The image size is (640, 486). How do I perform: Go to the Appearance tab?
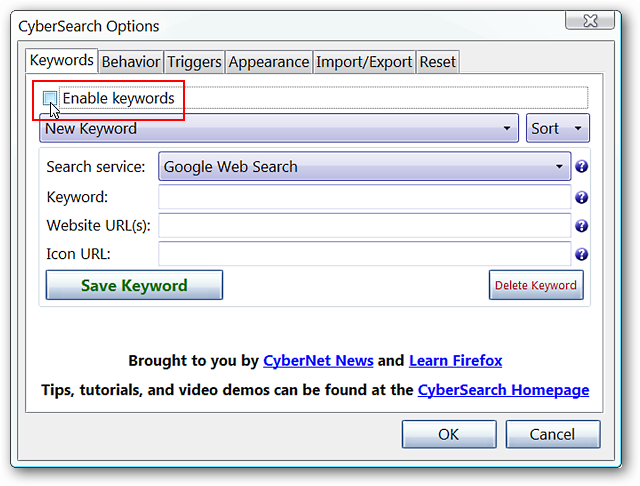tap(269, 62)
